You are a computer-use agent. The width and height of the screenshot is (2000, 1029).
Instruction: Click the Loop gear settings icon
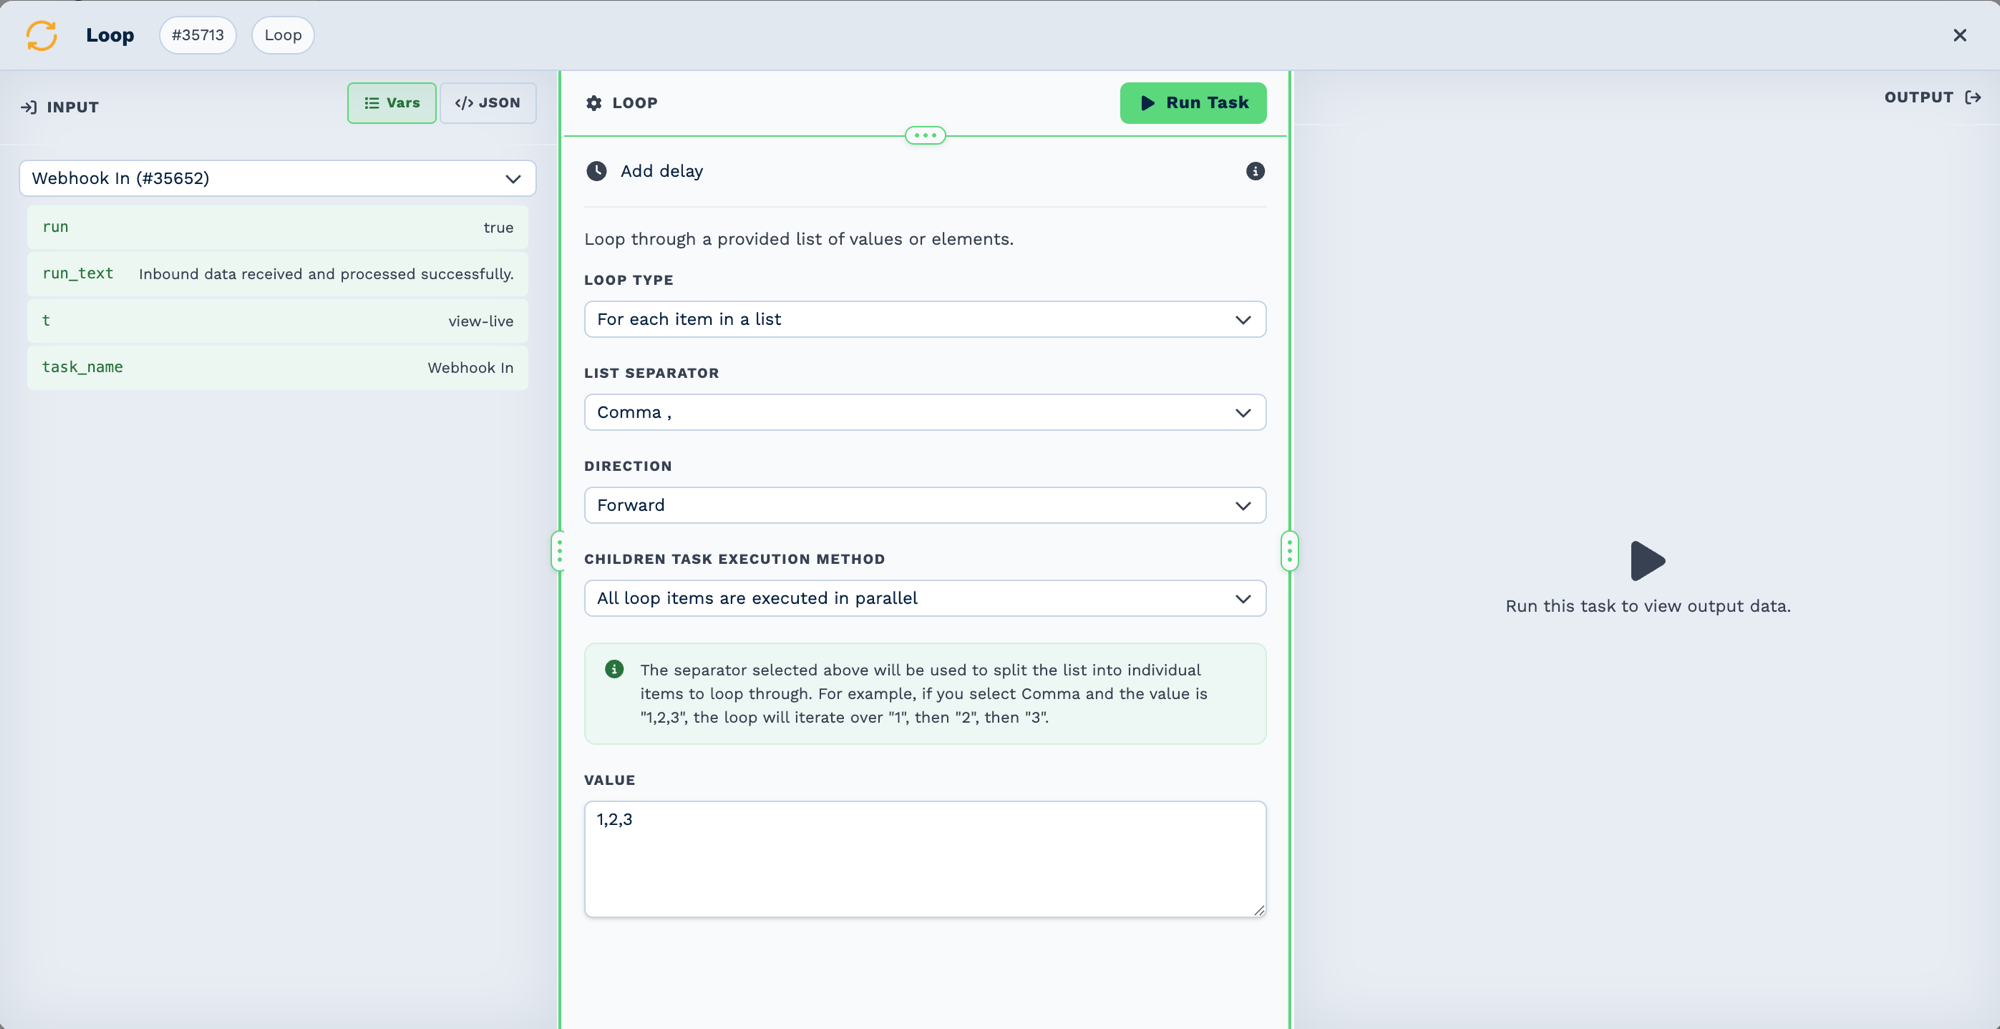[x=594, y=103]
